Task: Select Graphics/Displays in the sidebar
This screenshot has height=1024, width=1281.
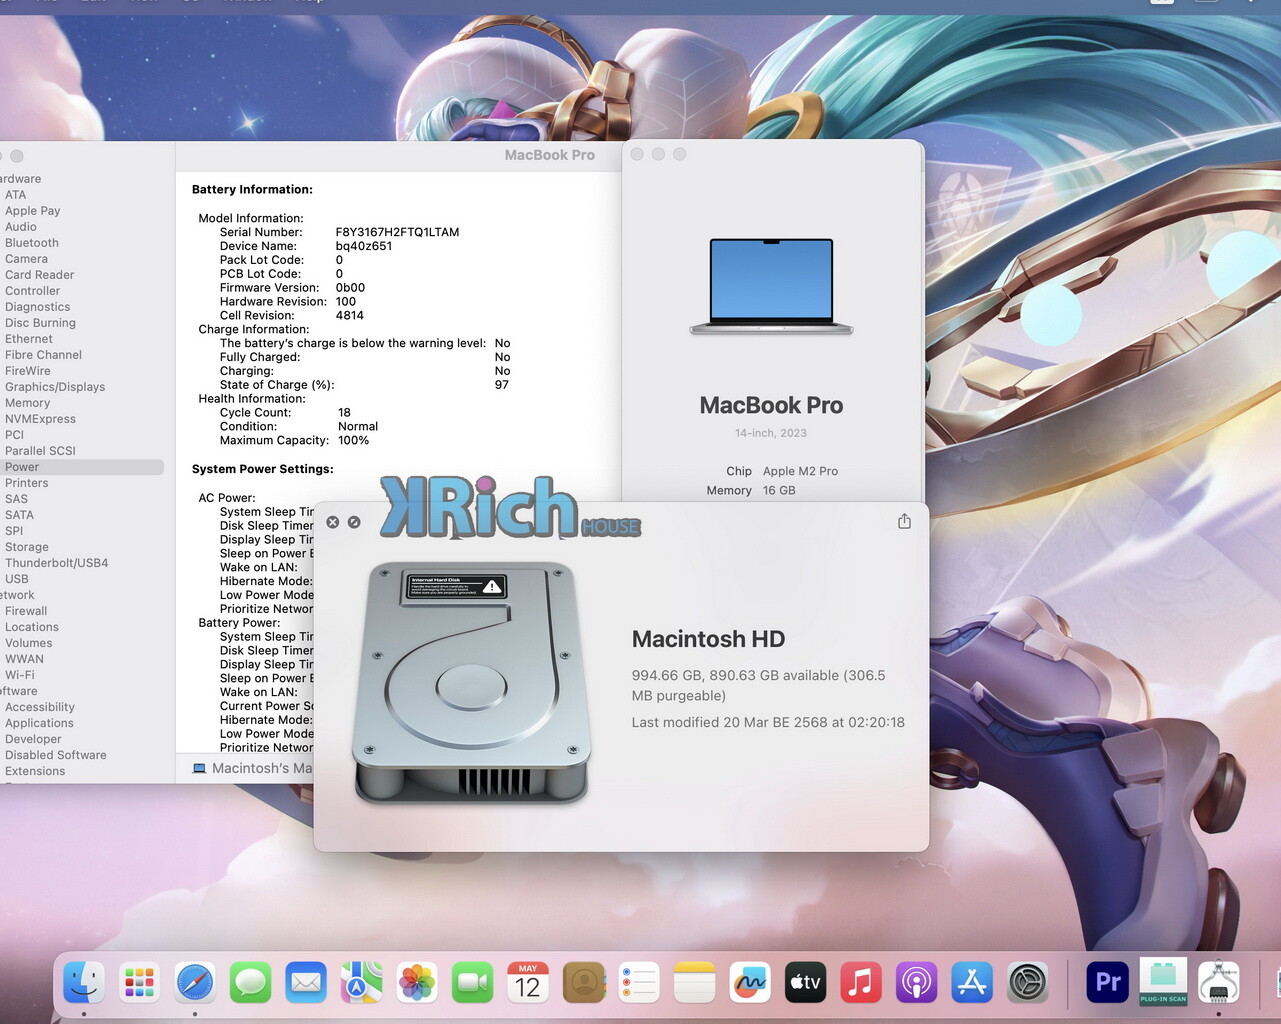Action: pos(55,387)
